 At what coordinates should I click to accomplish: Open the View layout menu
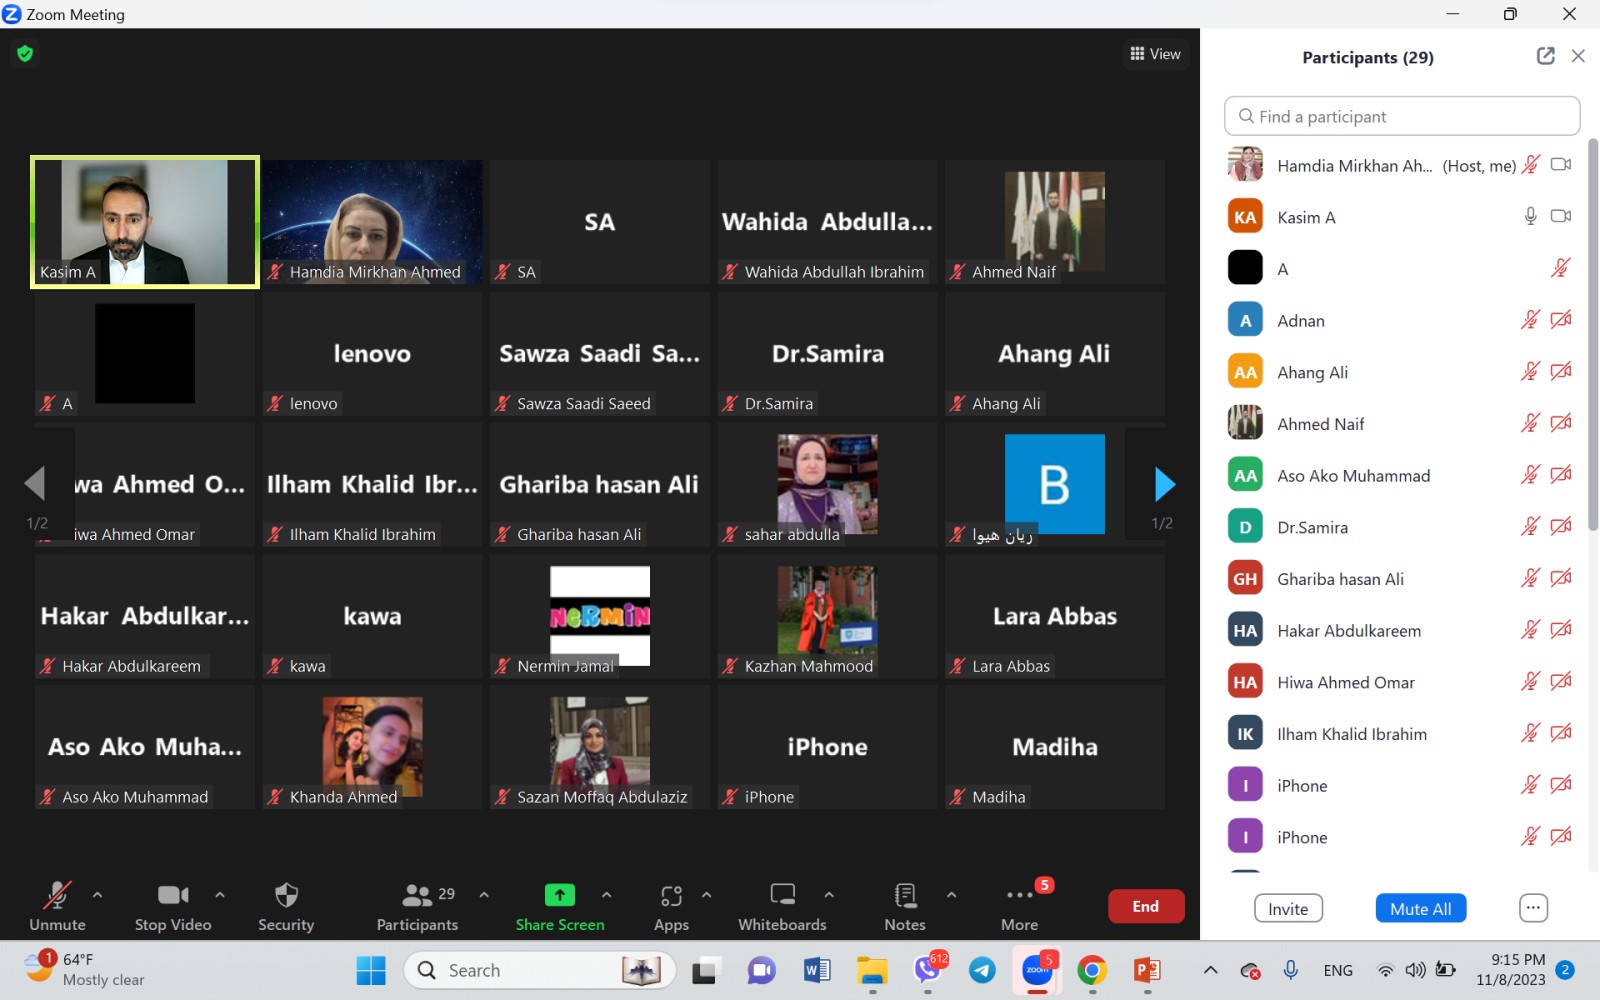1155,54
